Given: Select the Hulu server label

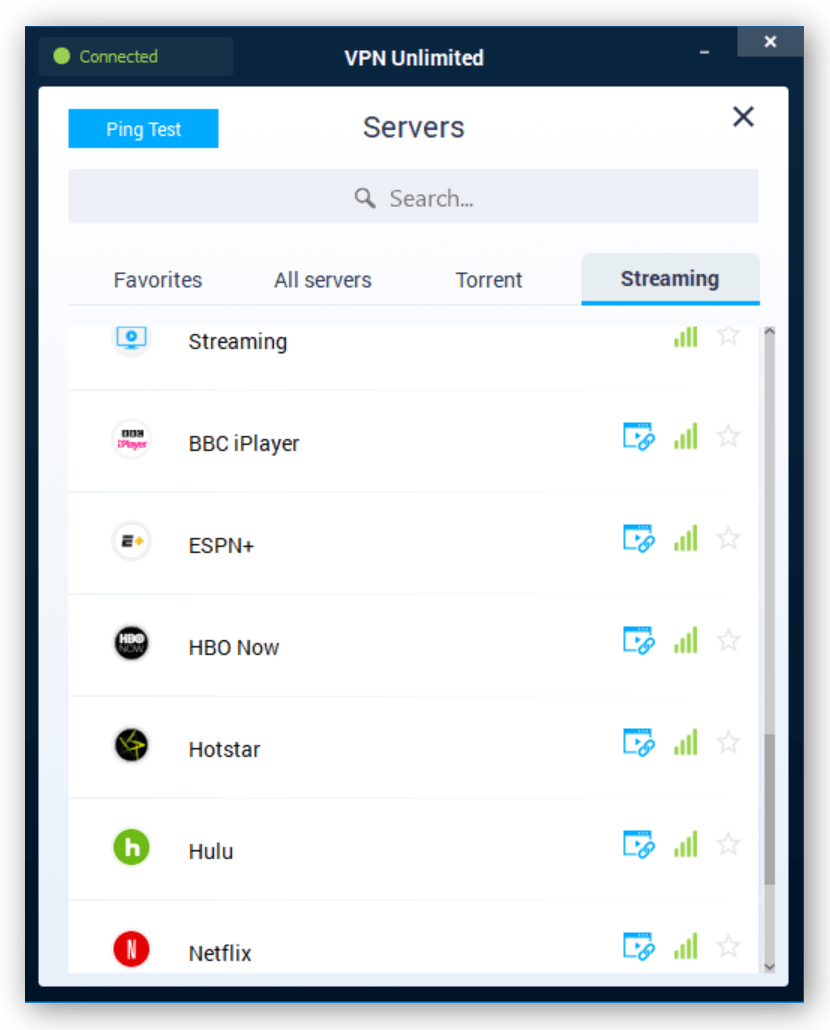Looking at the screenshot, I should (211, 851).
